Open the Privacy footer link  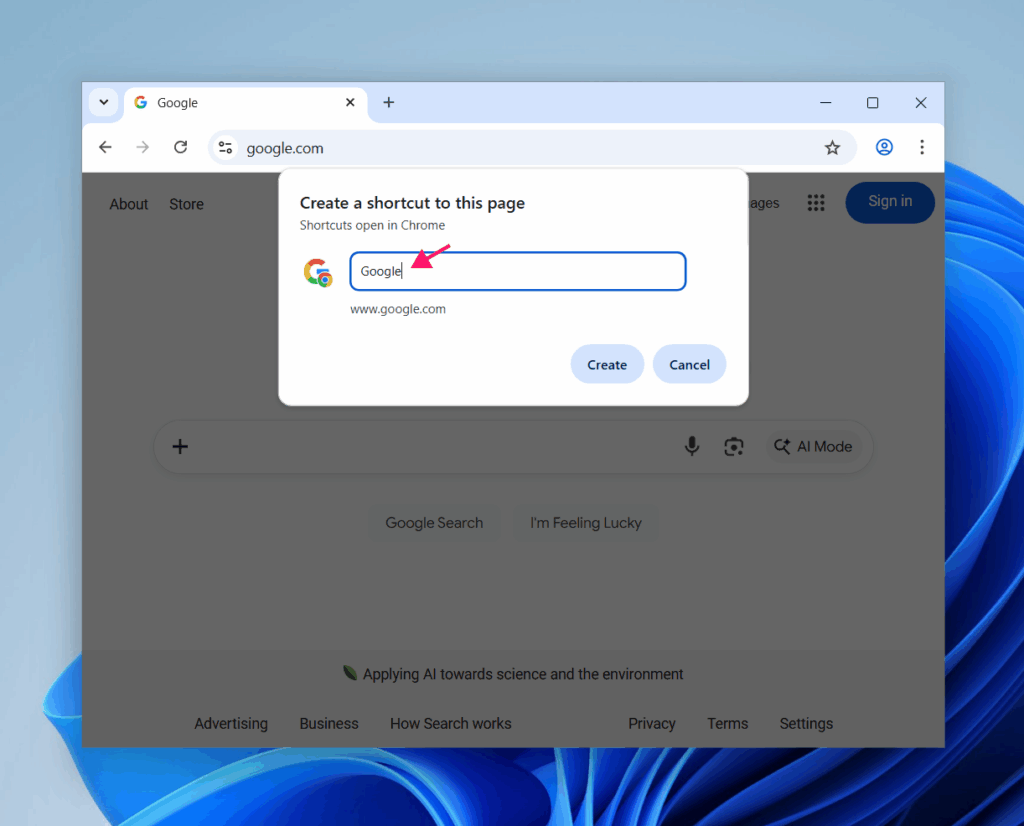(x=652, y=723)
